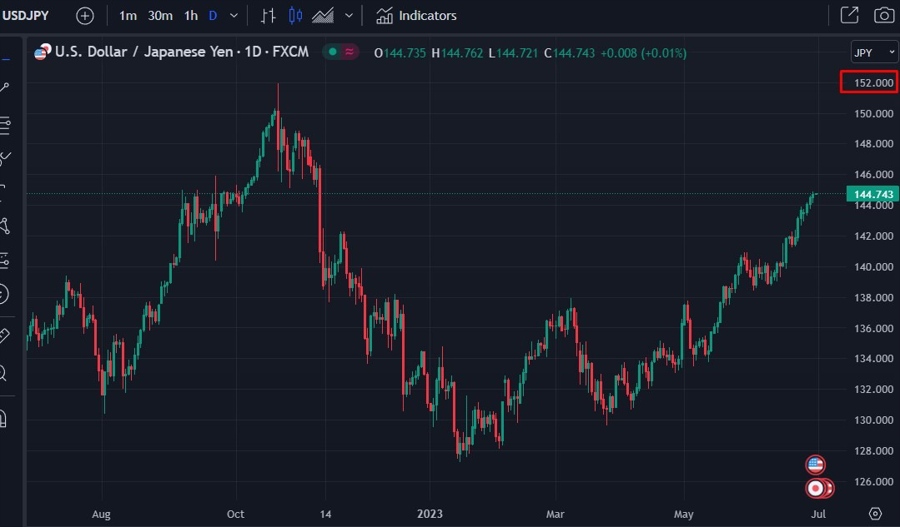Click the H144.762 high value
This screenshot has height=527, width=900.
(457, 53)
